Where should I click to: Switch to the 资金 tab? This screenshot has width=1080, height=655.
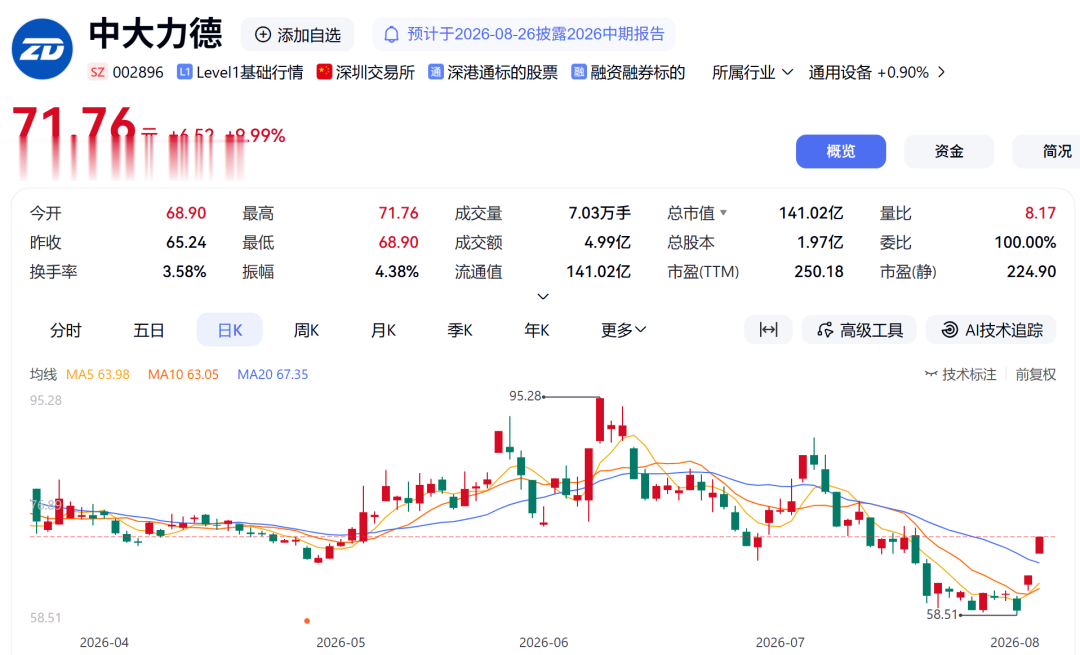point(949,152)
